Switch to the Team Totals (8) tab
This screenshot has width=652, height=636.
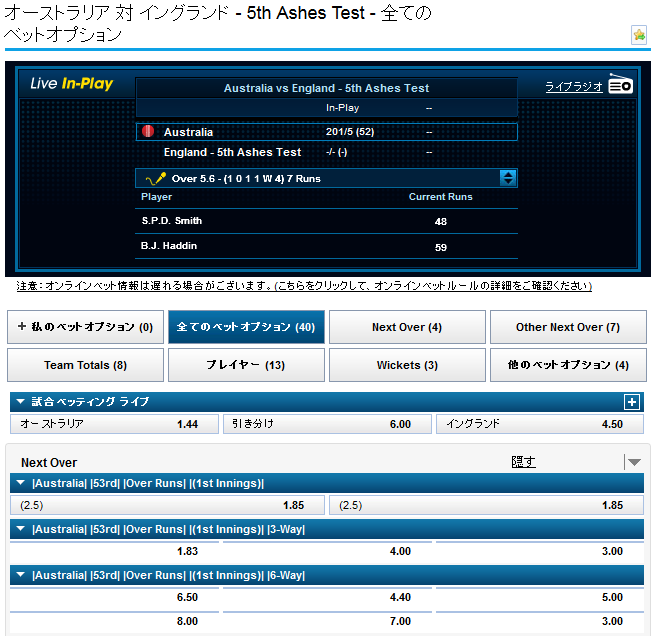coord(85,366)
